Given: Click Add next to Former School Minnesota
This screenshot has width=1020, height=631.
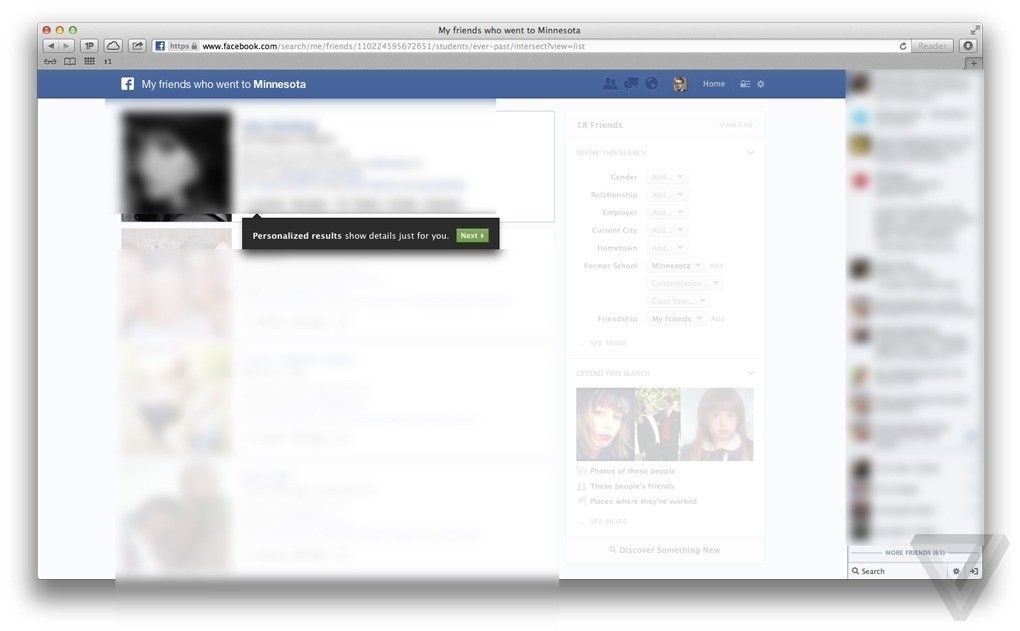Looking at the screenshot, I should [716, 265].
